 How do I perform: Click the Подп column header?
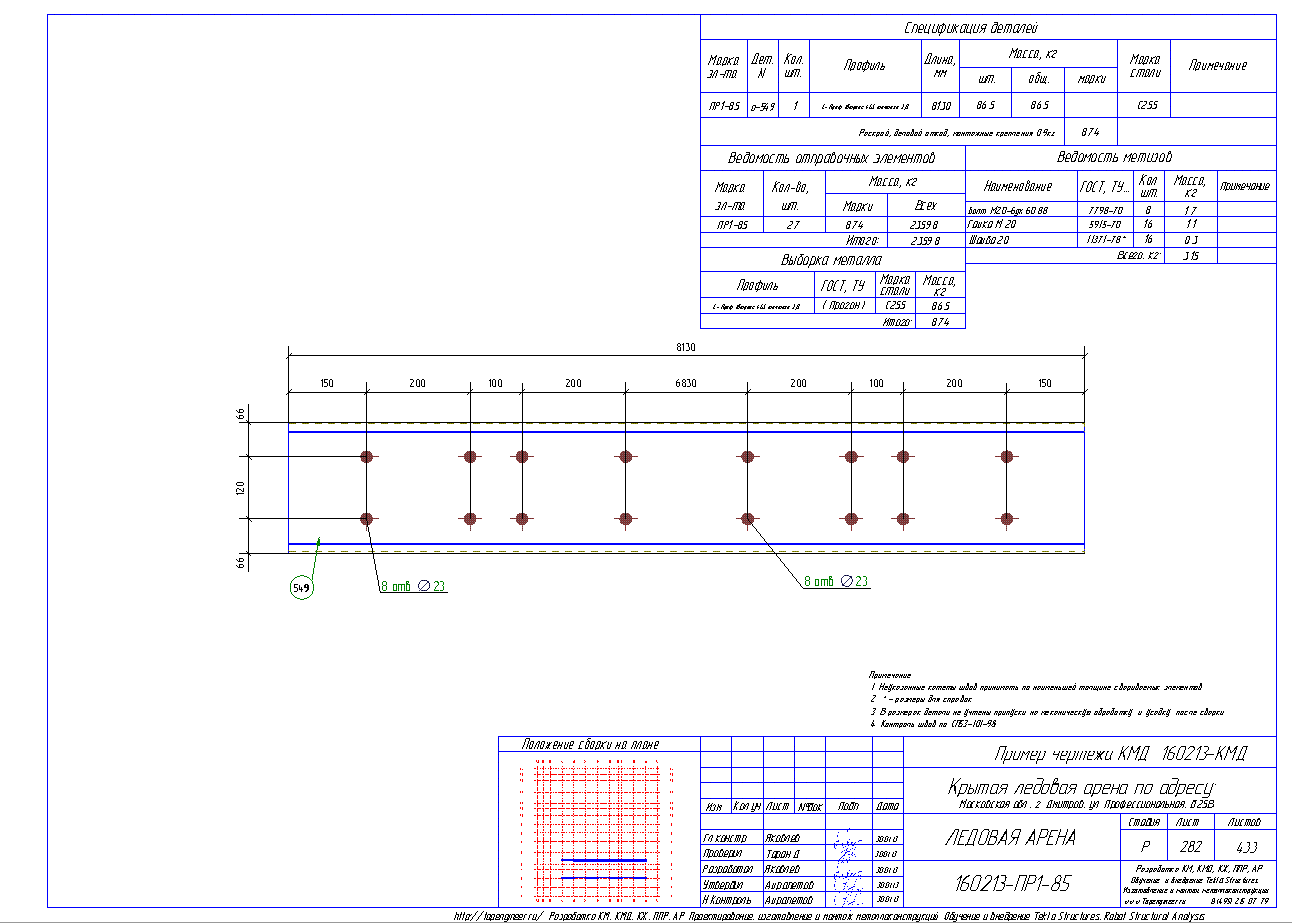848,806
